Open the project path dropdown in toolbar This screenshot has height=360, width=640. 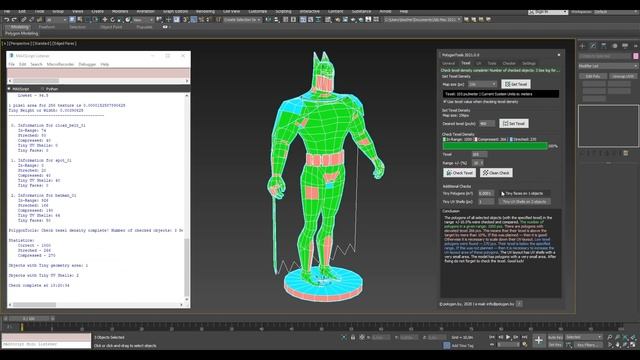pyautogui.click(x=423, y=20)
